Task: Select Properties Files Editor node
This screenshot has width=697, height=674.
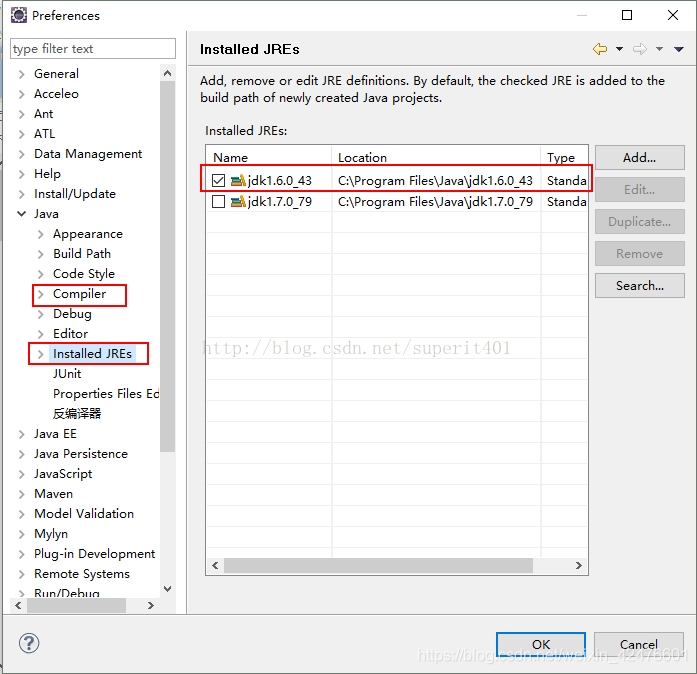Action: coord(106,394)
